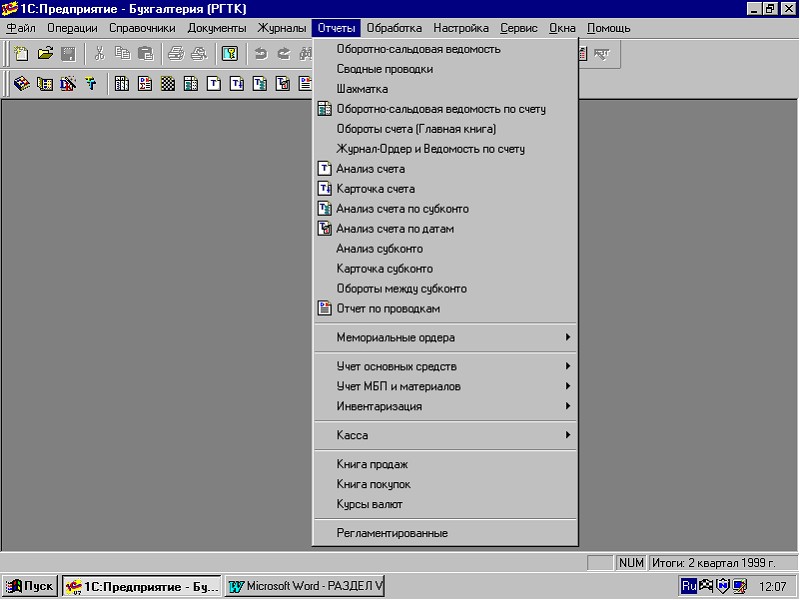Choose the Анализ субконто entry

tap(445, 248)
